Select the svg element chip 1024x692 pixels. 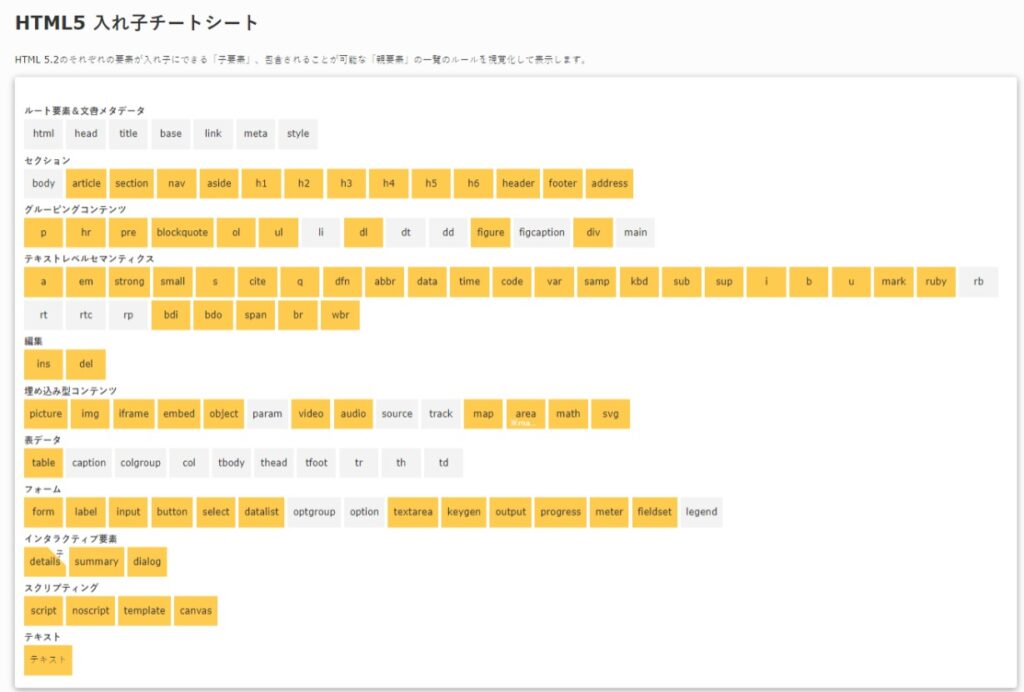612,413
